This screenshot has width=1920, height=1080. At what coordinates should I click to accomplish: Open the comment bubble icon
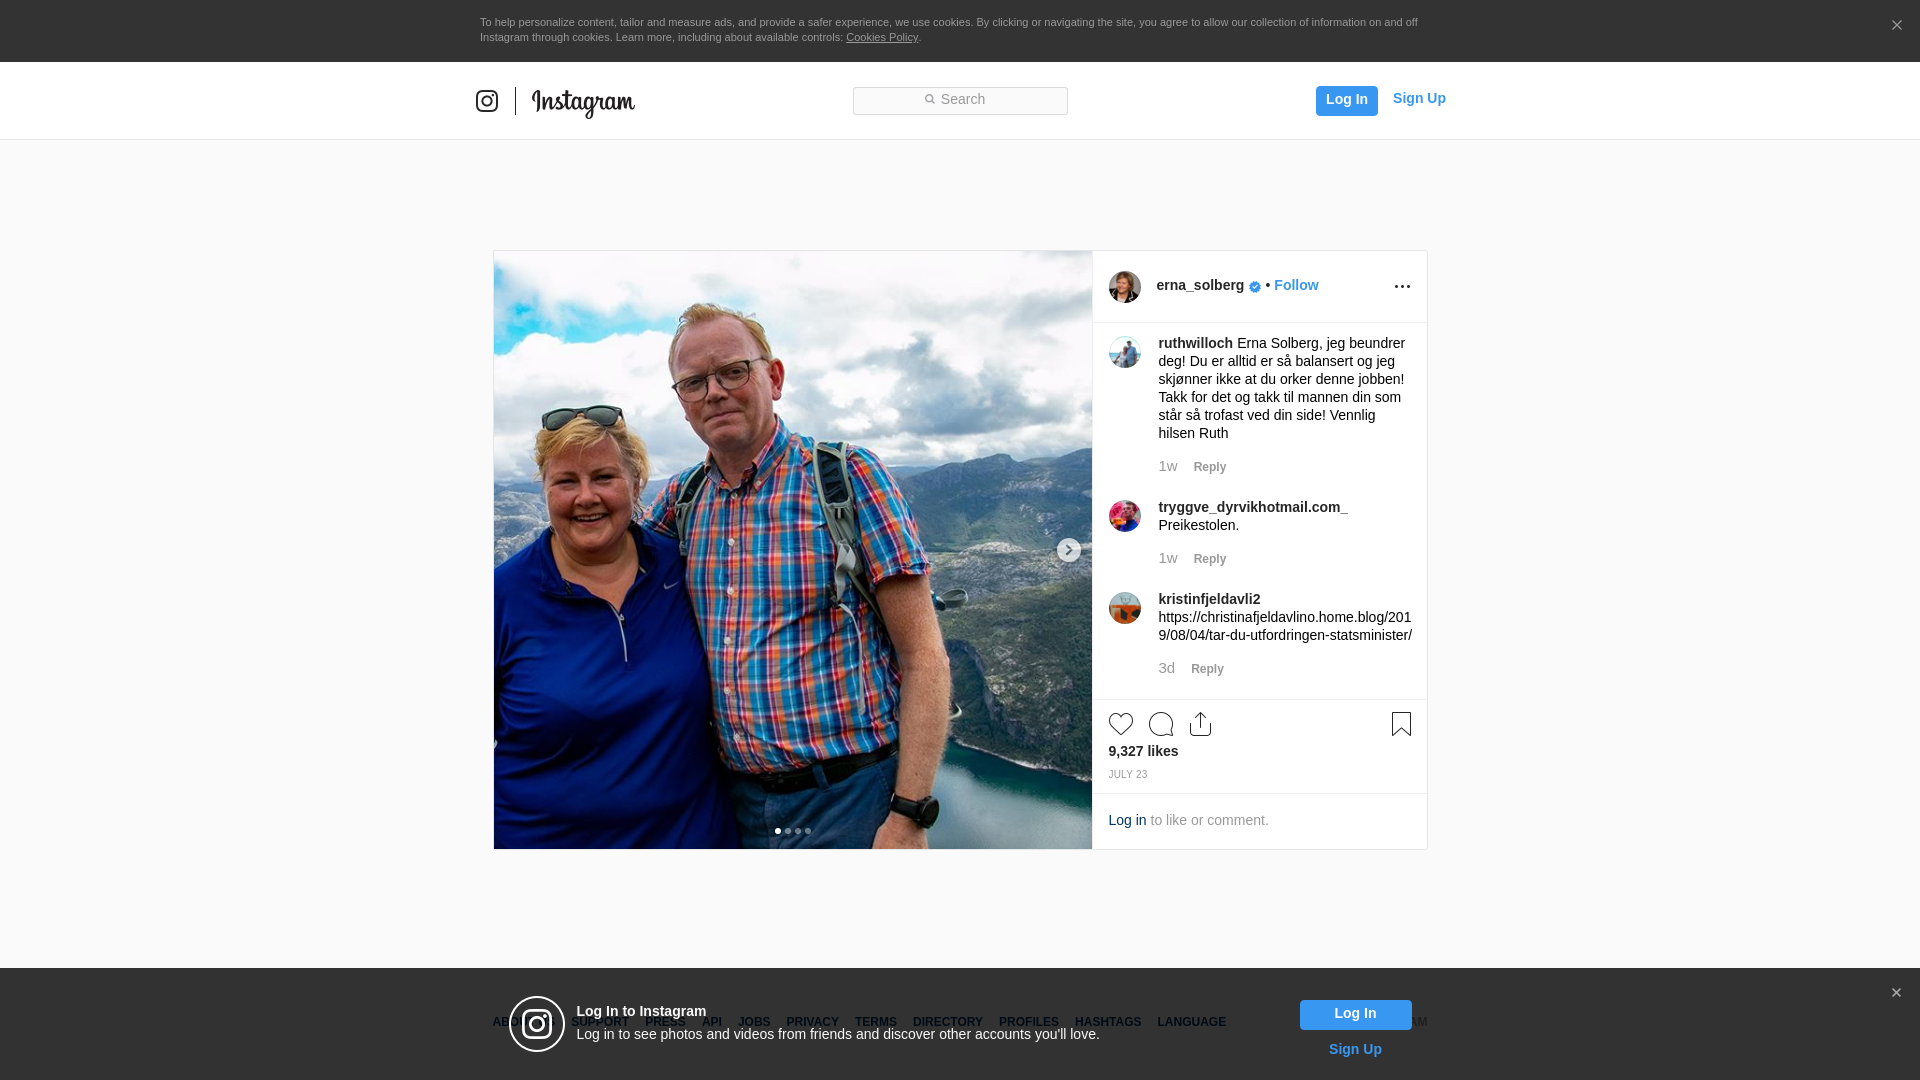1161,724
